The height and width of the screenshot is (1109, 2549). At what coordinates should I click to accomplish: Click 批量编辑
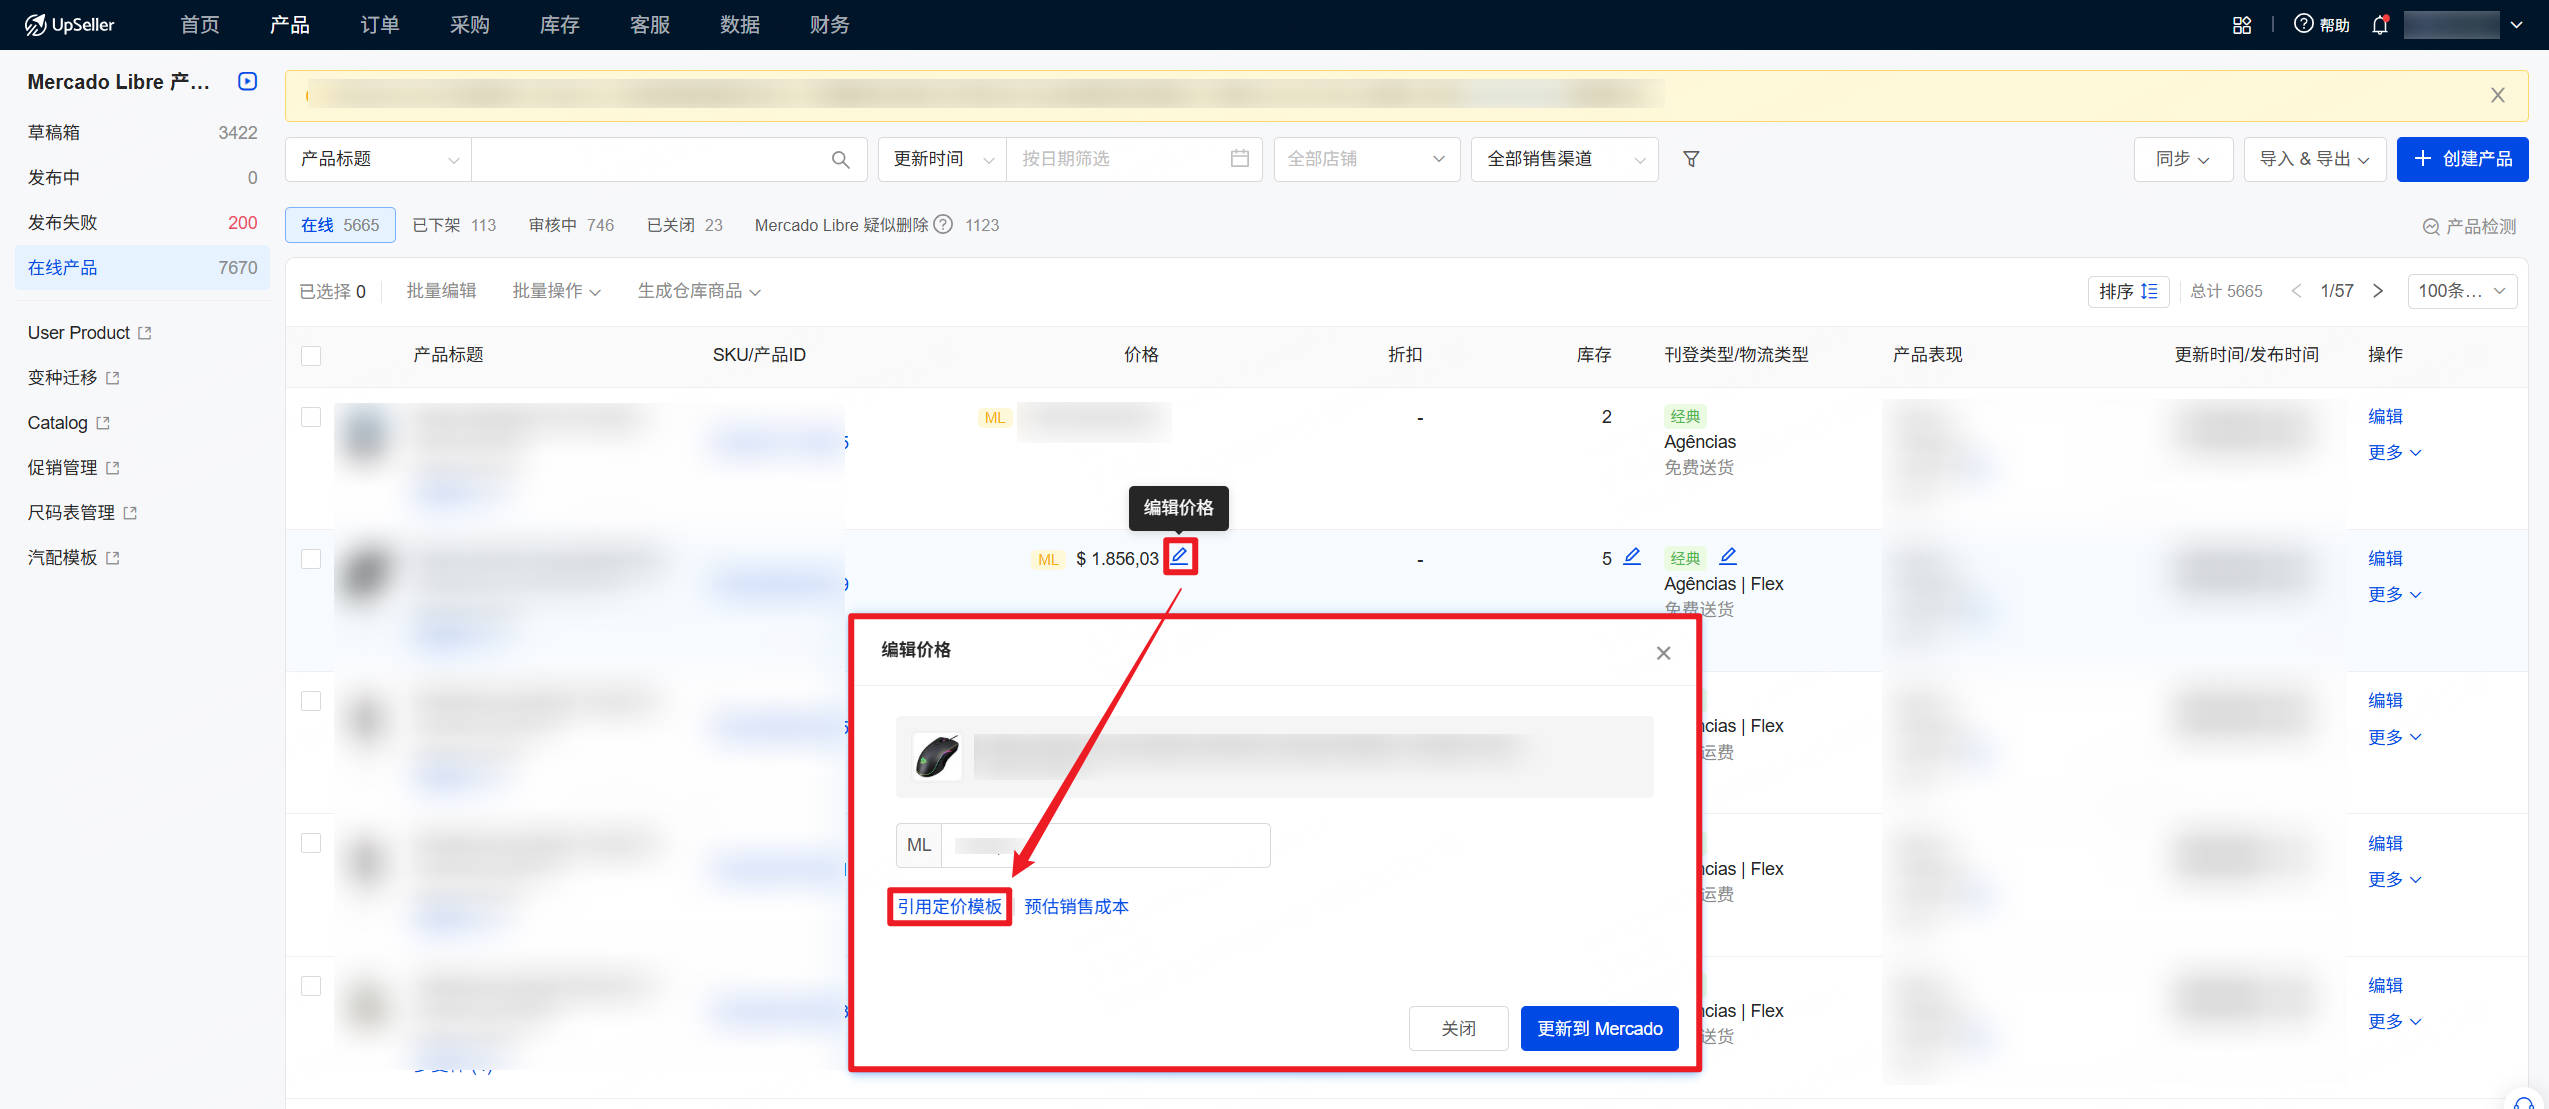click(441, 291)
